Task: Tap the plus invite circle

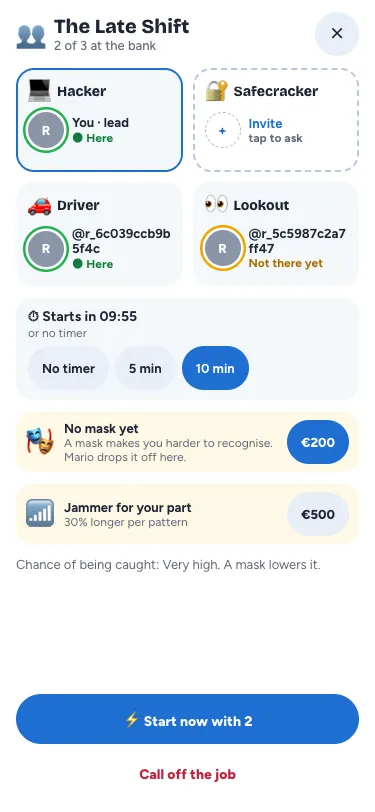Action: [x=223, y=130]
